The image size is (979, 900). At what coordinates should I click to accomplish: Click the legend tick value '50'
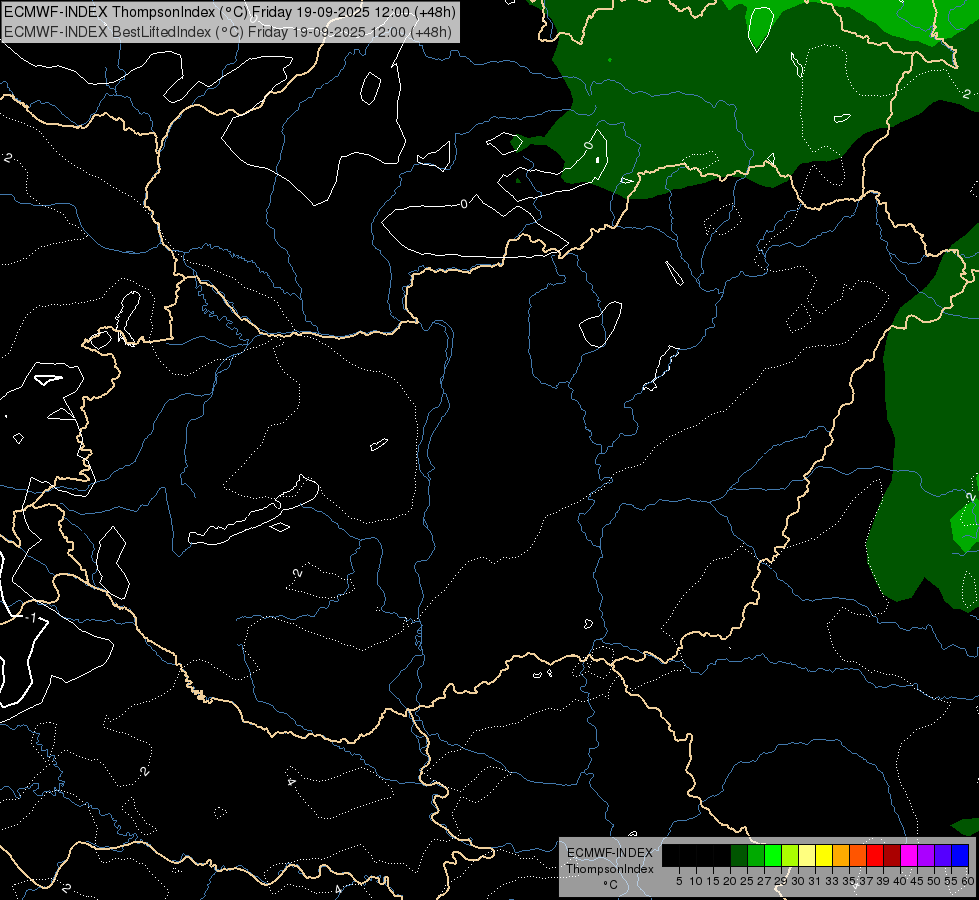click(933, 881)
